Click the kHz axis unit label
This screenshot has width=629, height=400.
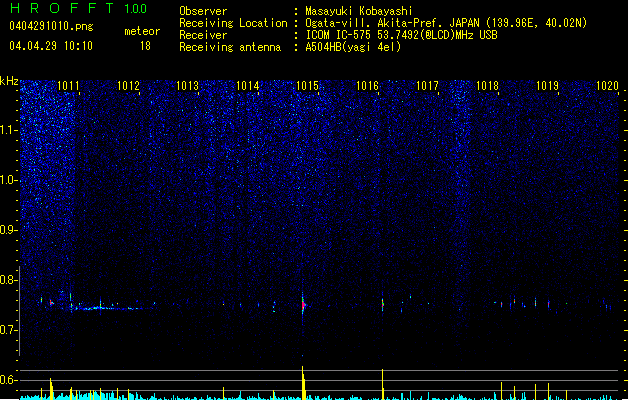point(9,81)
